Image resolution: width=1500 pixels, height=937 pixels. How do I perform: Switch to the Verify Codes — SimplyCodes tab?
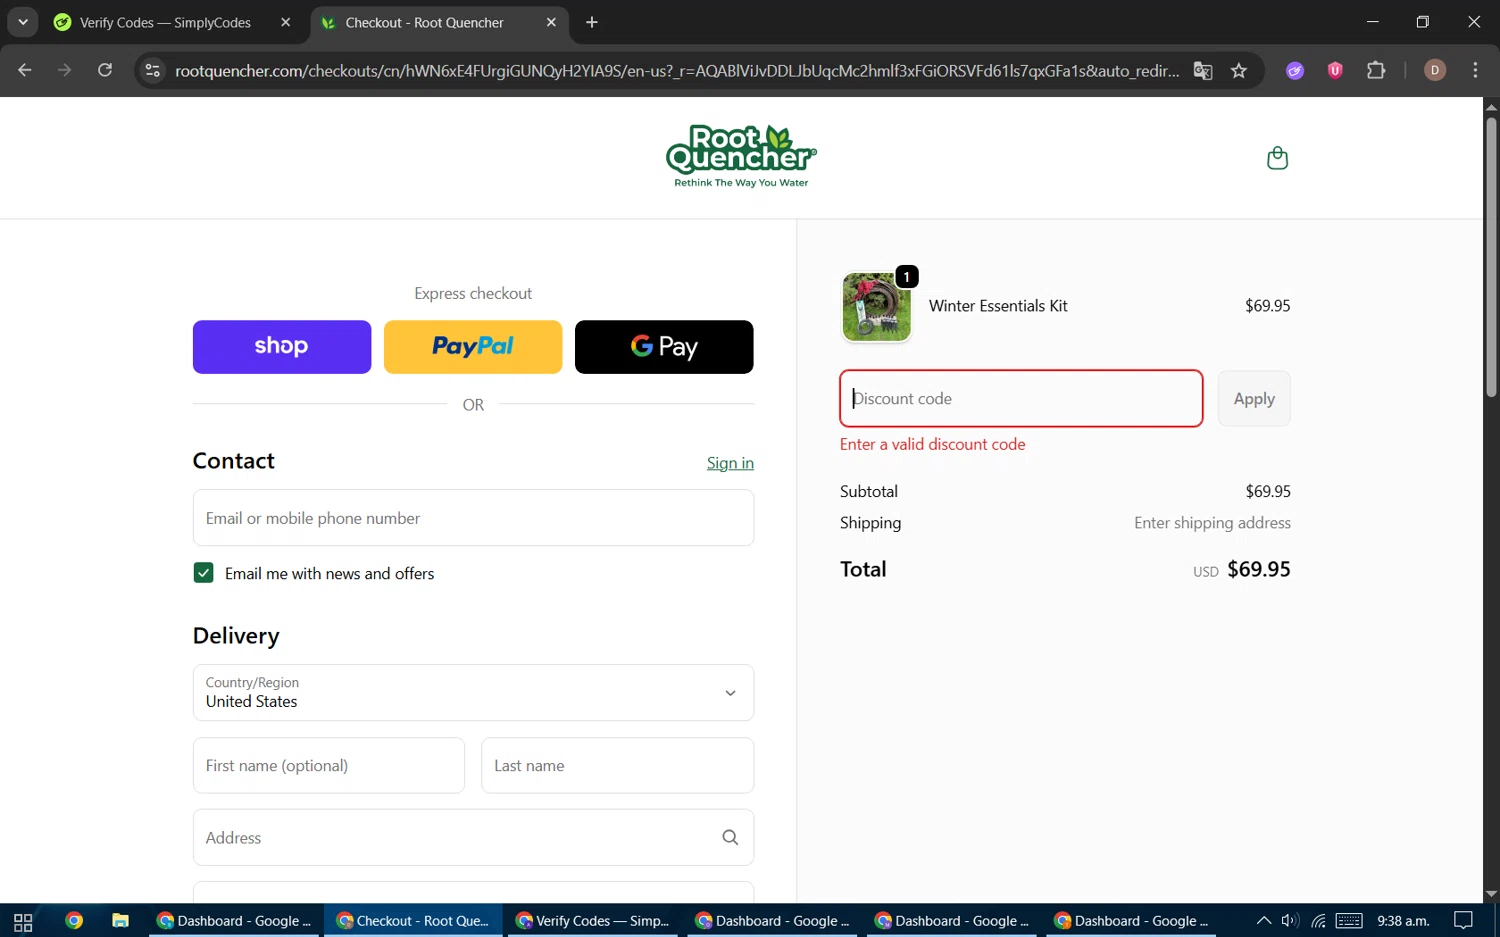coord(165,22)
